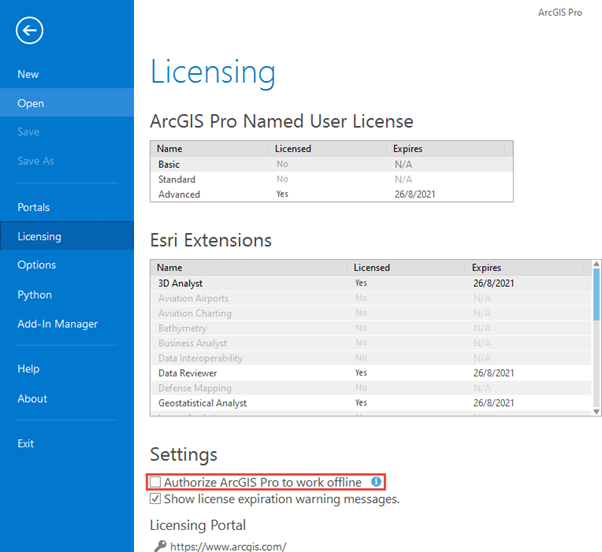Open the Python page

[x=67, y=295]
